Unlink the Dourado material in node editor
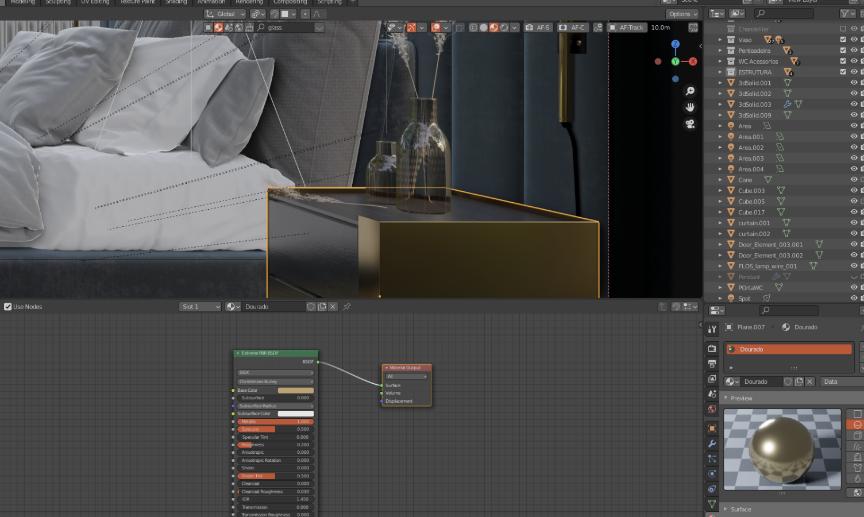 click(333, 307)
